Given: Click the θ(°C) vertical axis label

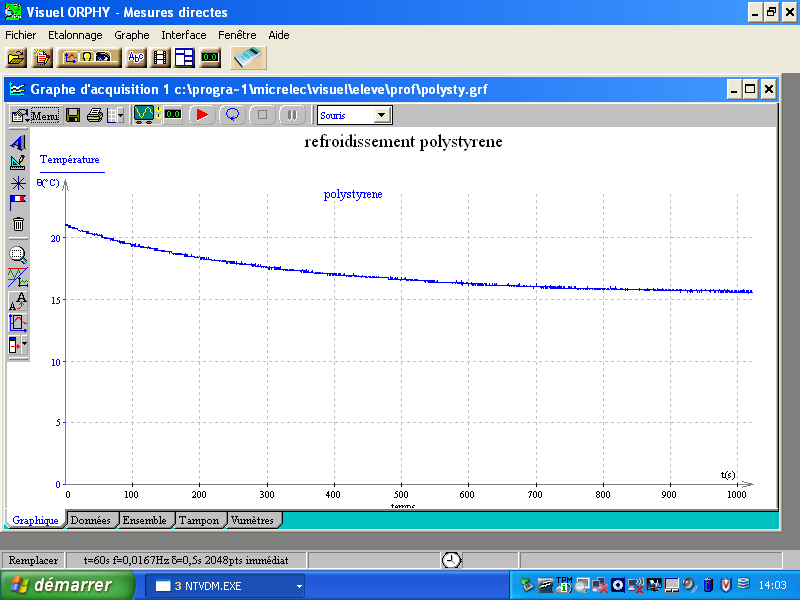Looking at the screenshot, I should point(48,183).
